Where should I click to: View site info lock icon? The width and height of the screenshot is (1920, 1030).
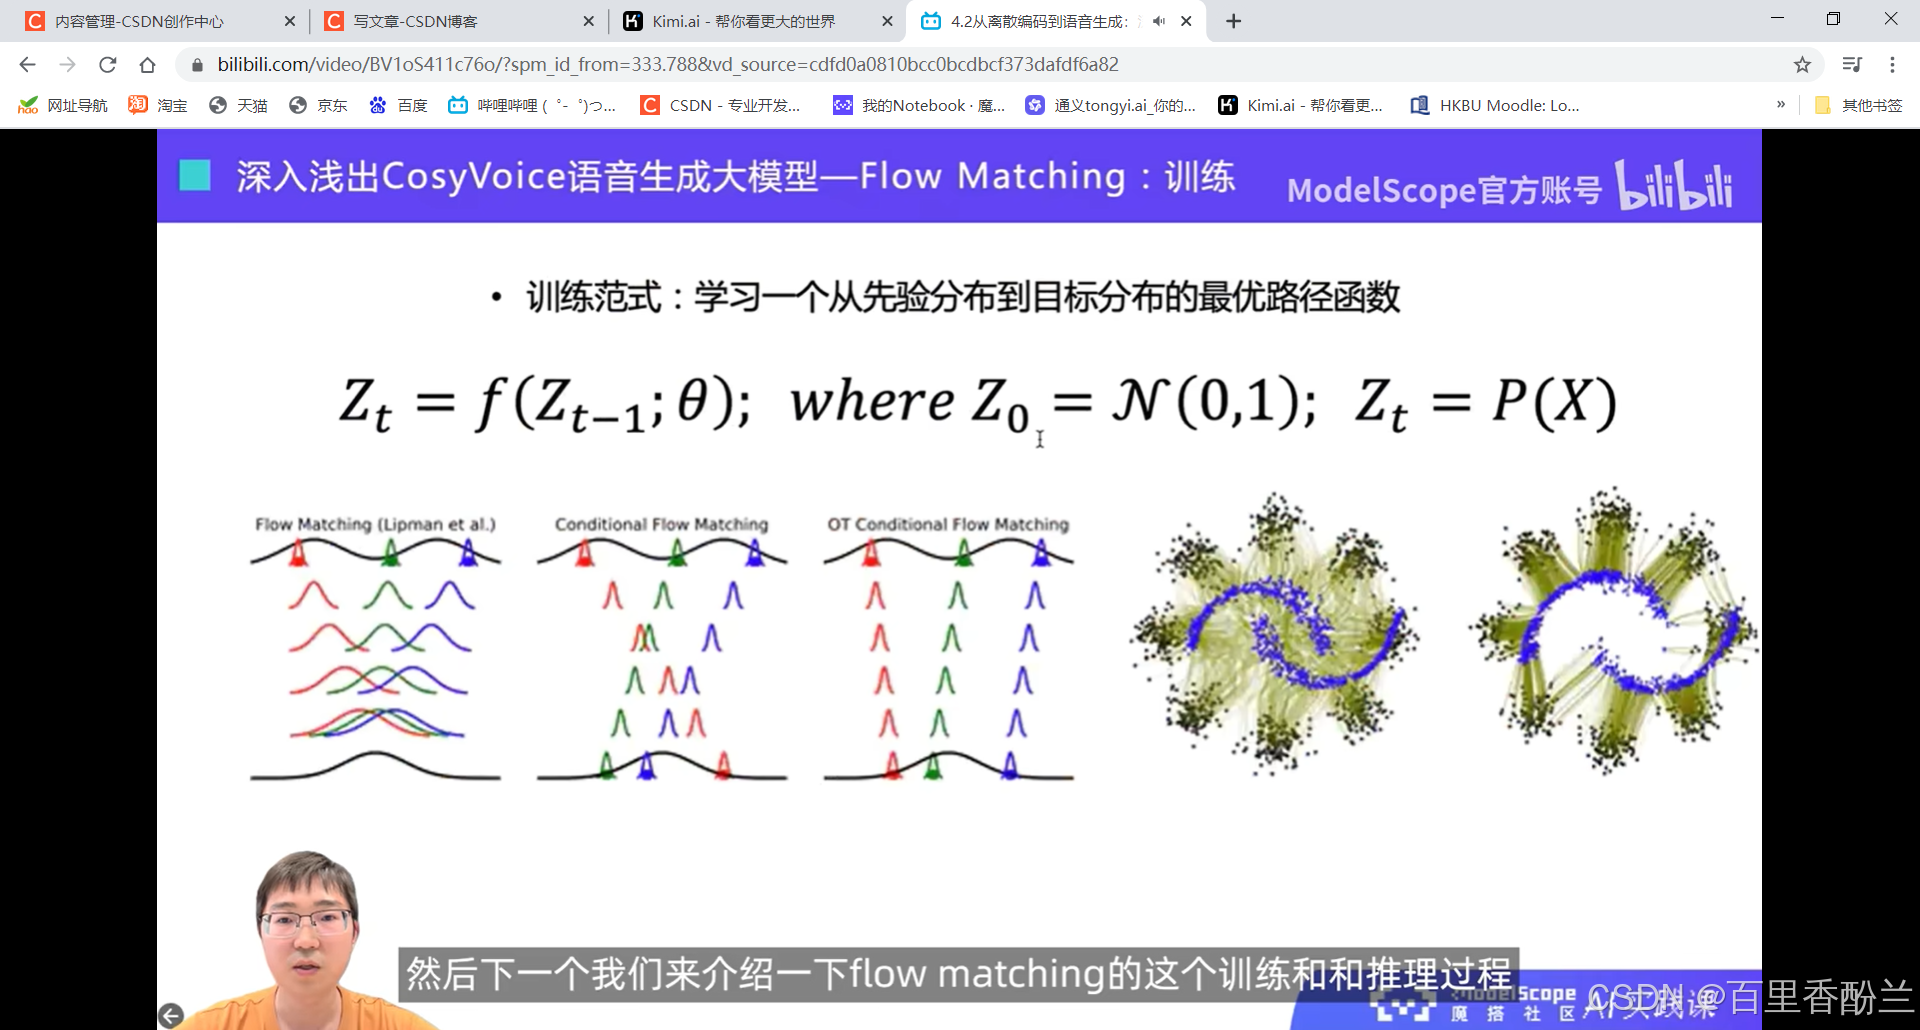(x=197, y=65)
